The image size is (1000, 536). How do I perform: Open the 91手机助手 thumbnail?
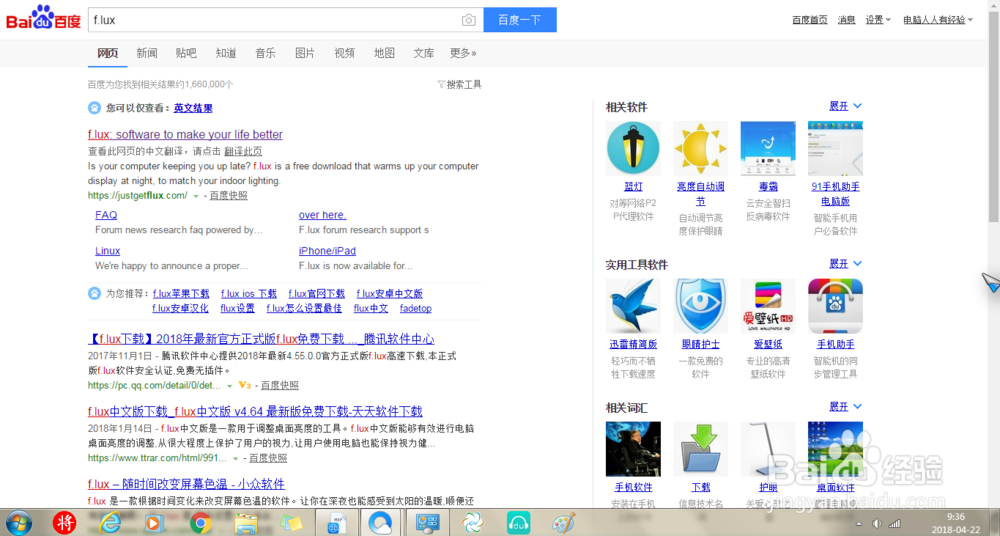[835, 149]
